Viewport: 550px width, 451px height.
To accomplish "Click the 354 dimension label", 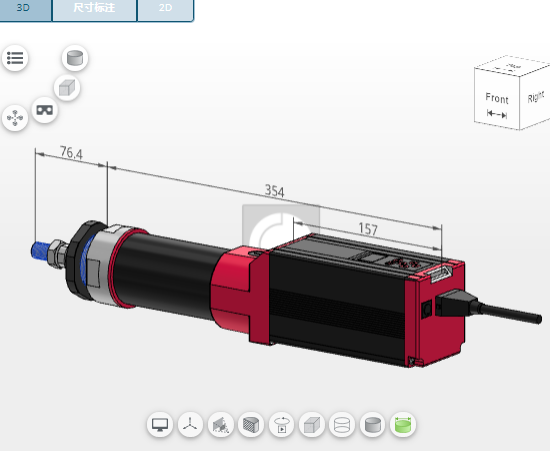I will click(x=275, y=191).
